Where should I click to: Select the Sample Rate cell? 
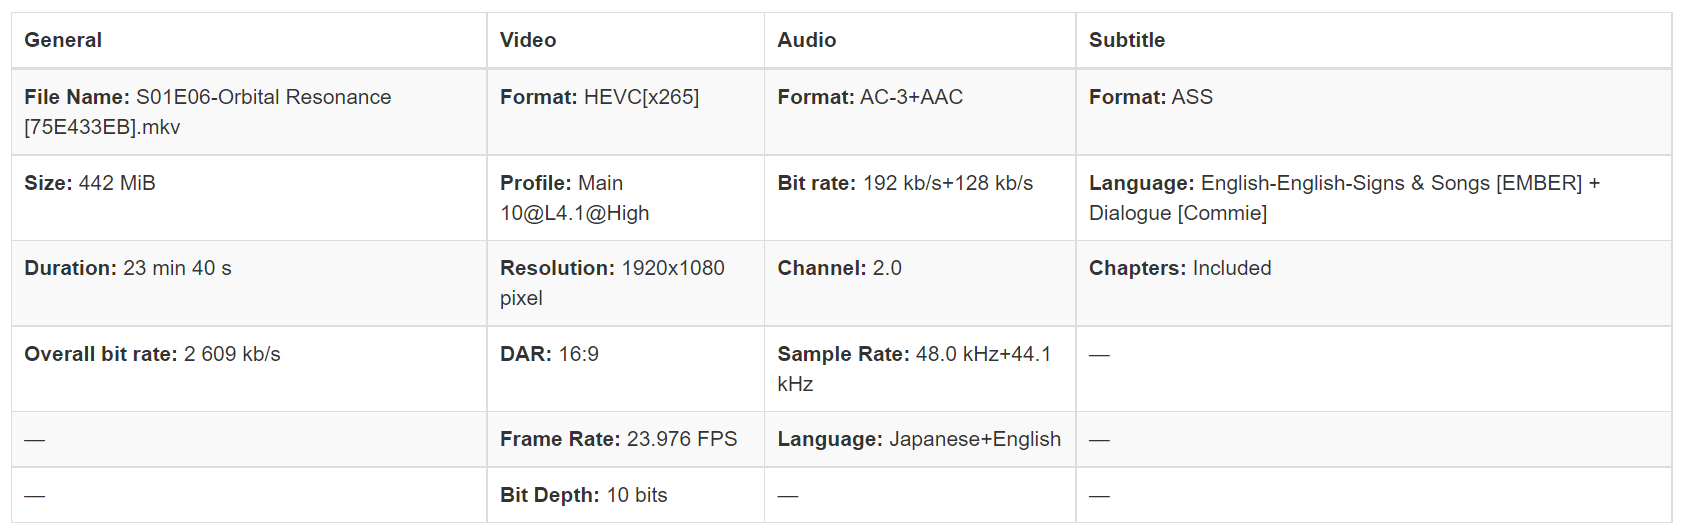914,369
